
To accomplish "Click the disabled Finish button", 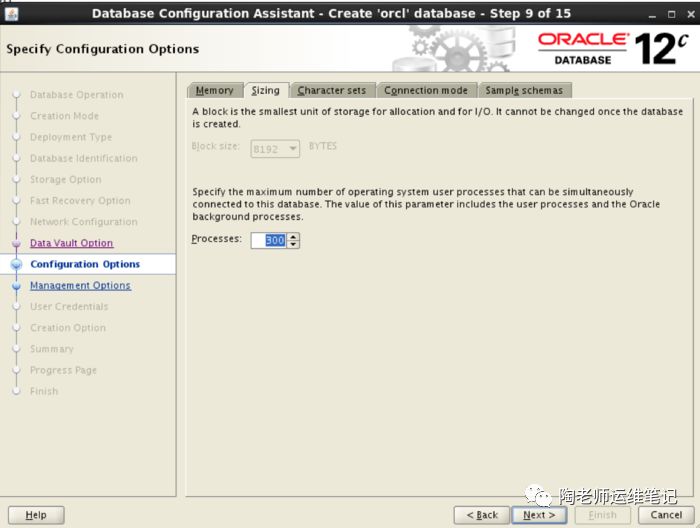I will (603, 515).
